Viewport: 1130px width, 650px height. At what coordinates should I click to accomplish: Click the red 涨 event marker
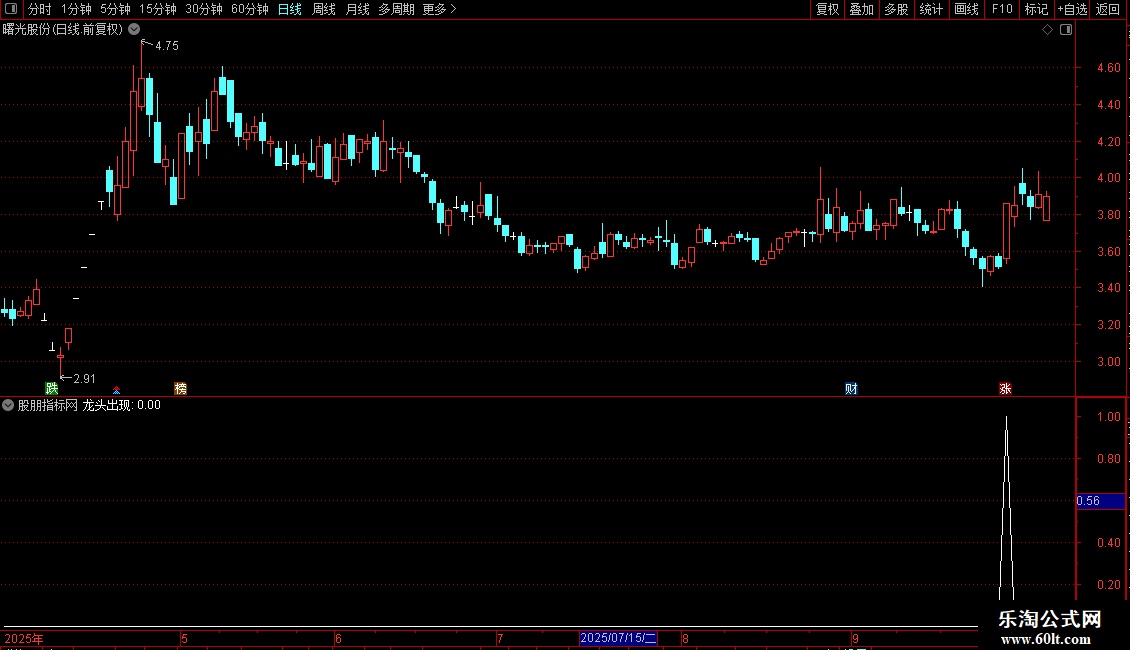point(1005,388)
